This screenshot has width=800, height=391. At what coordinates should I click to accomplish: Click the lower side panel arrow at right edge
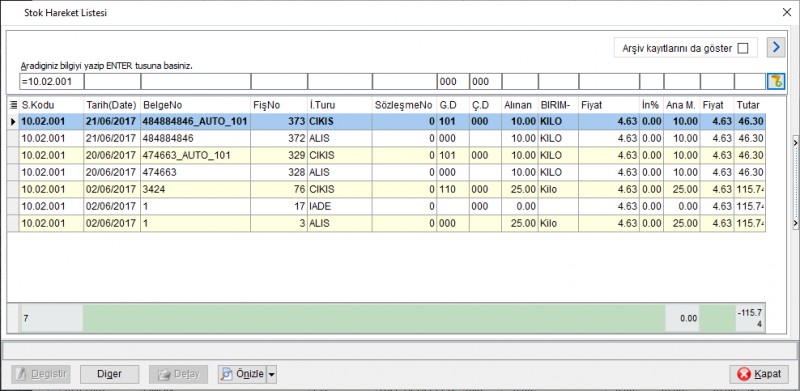[795, 224]
